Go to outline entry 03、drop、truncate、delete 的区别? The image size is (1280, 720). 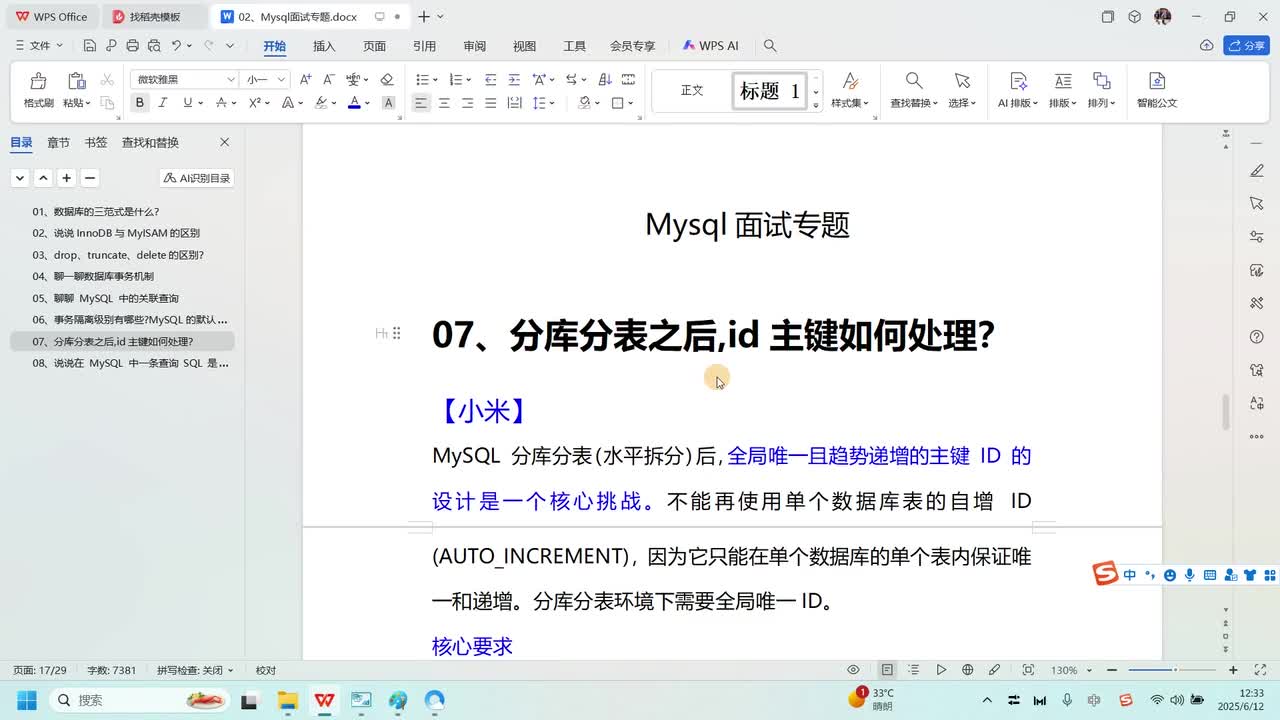coord(118,255)
